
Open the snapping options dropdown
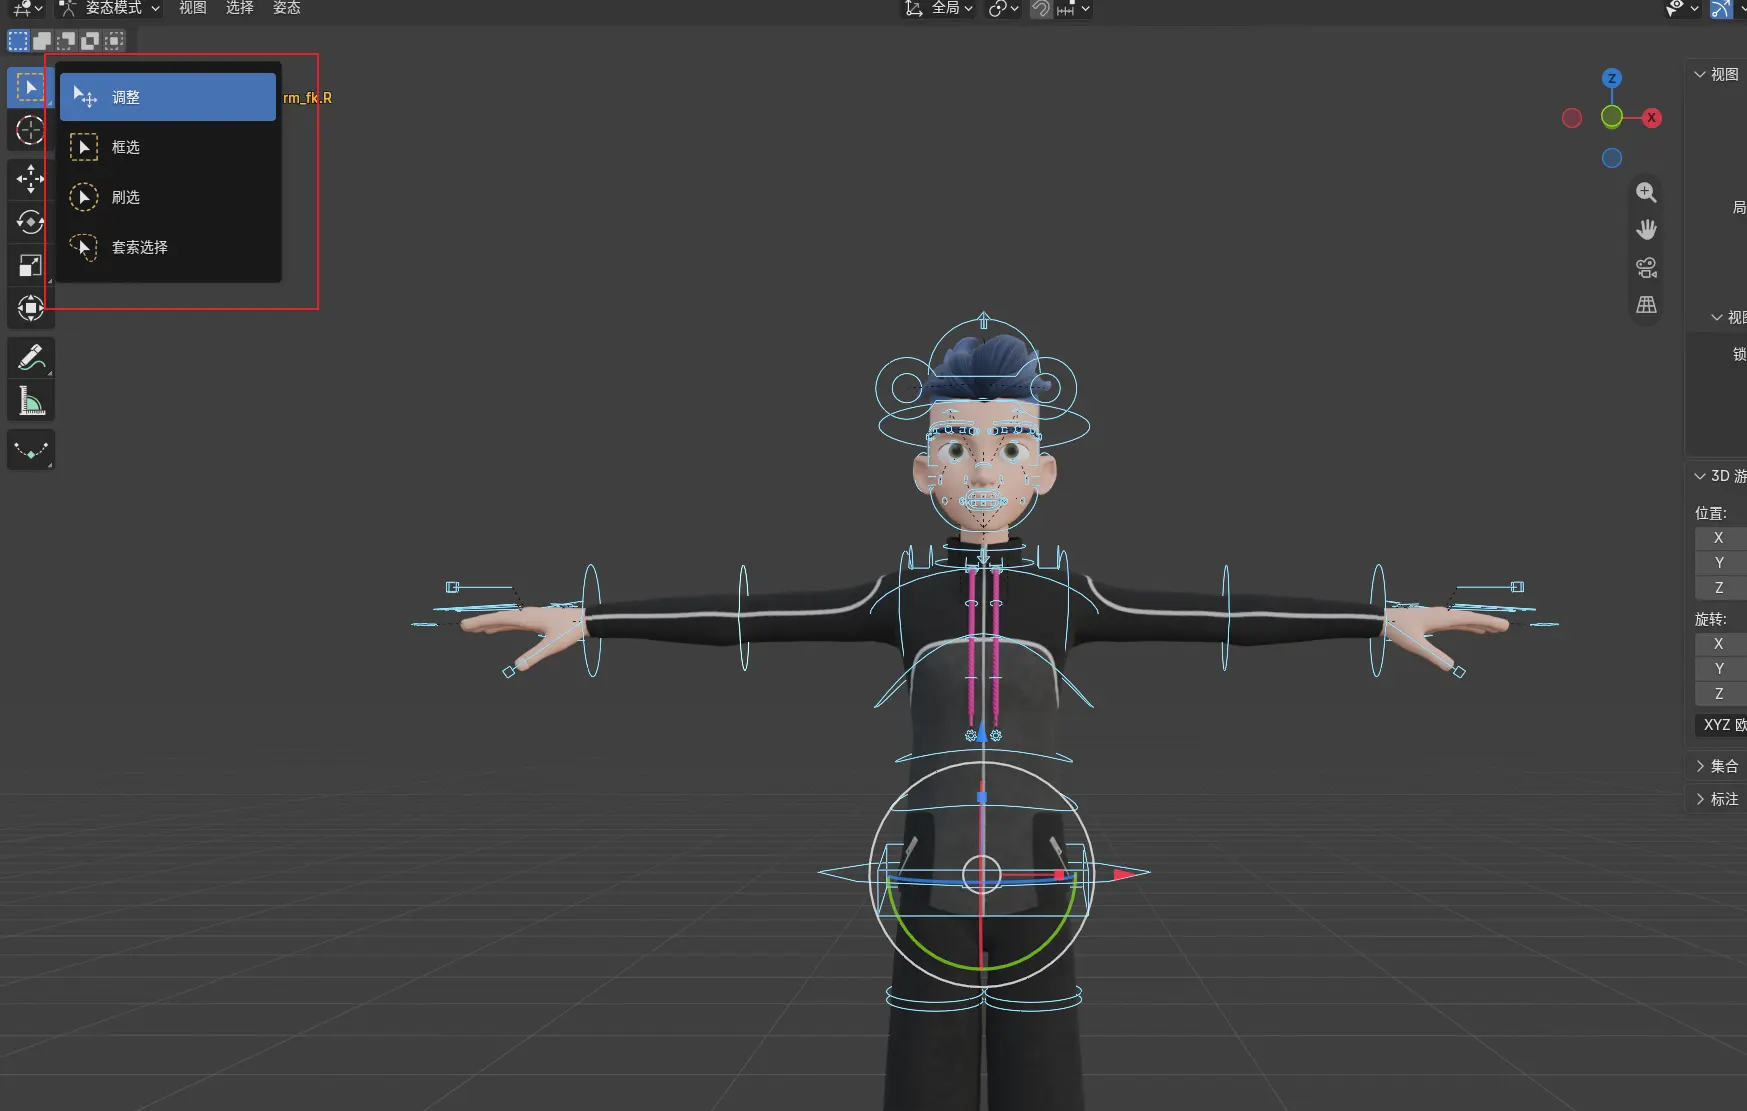[x=1073, y=9]
